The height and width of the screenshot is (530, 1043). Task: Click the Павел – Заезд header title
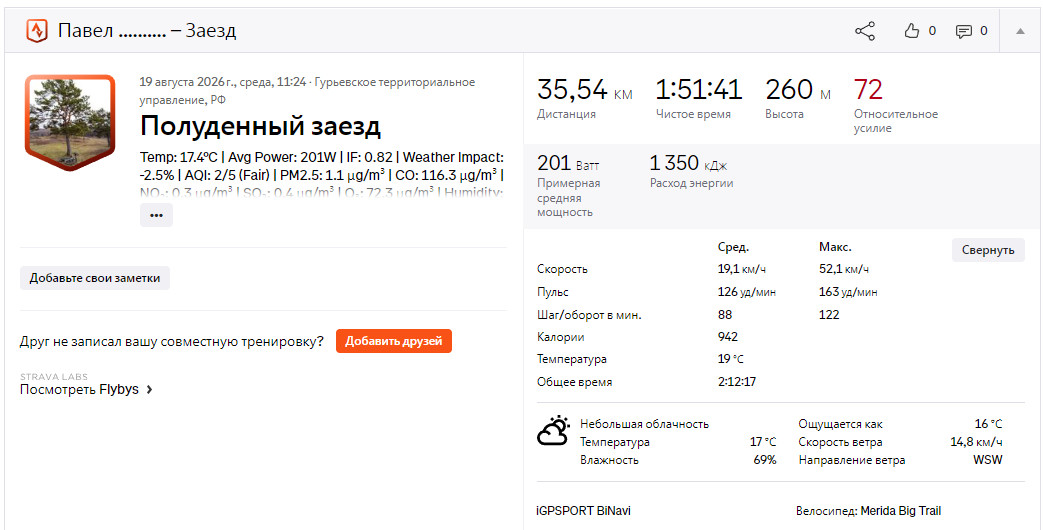coord(147,31)
